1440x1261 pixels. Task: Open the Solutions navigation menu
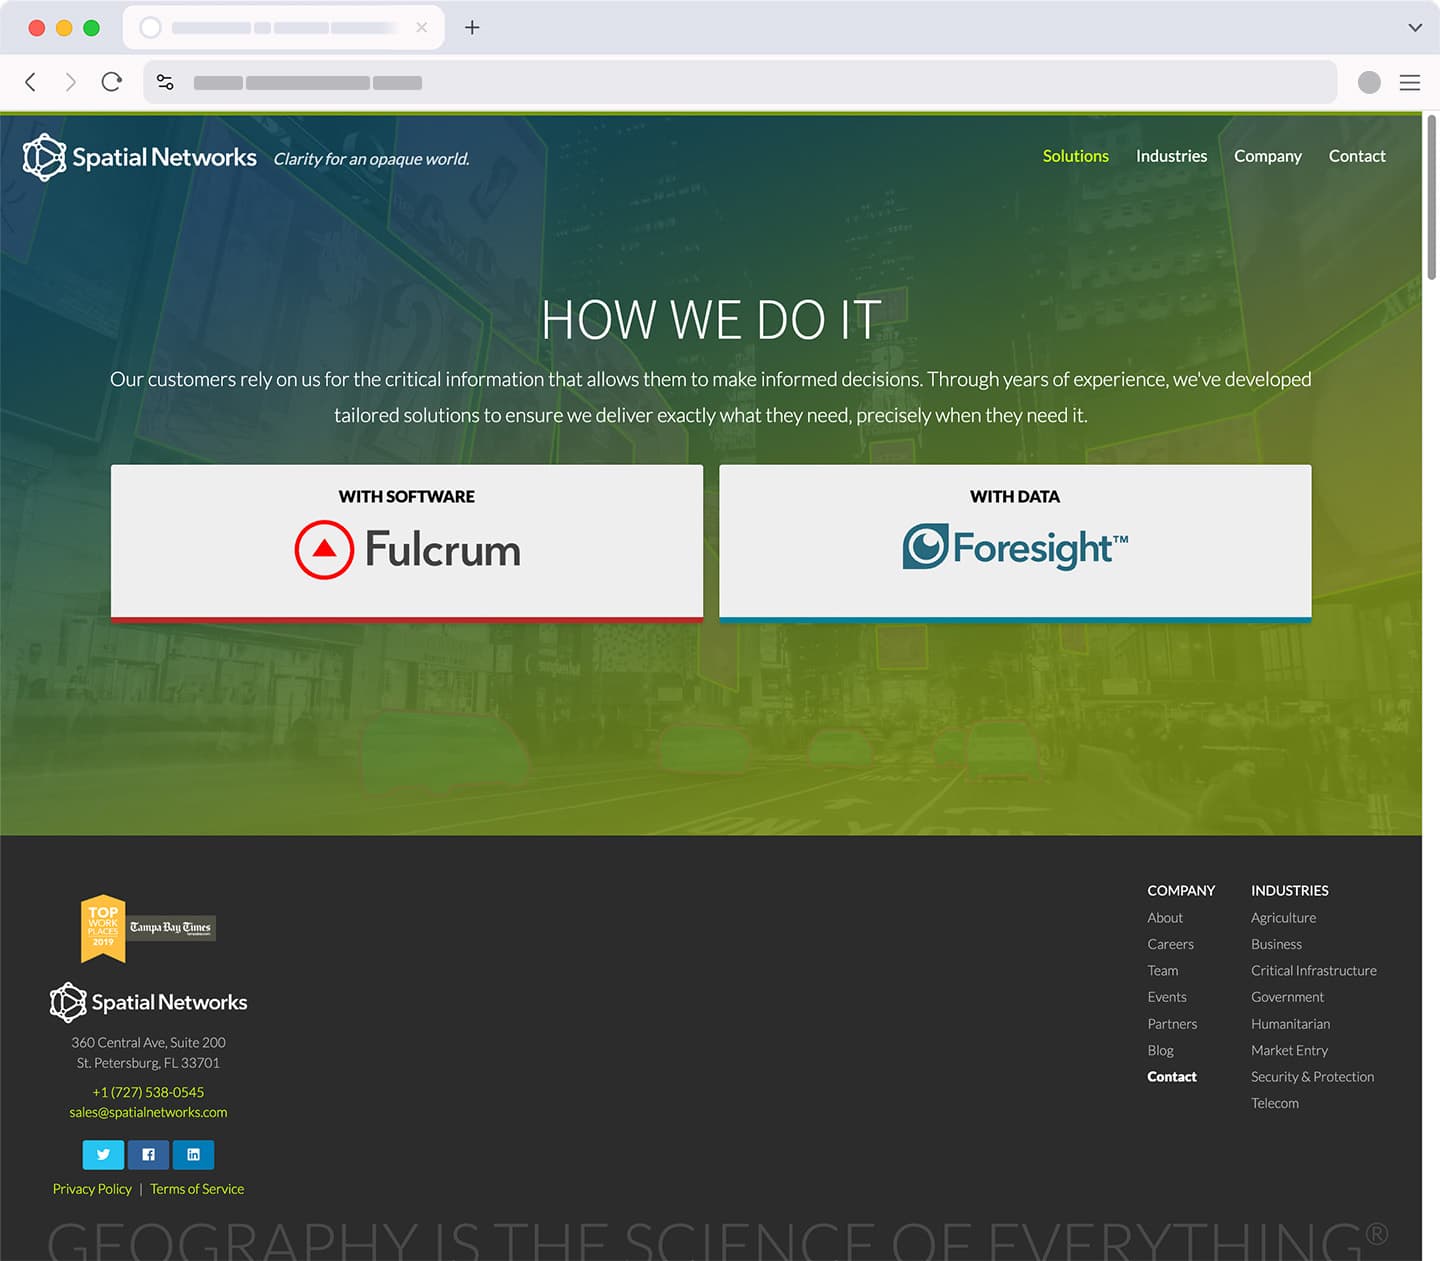1075,156
